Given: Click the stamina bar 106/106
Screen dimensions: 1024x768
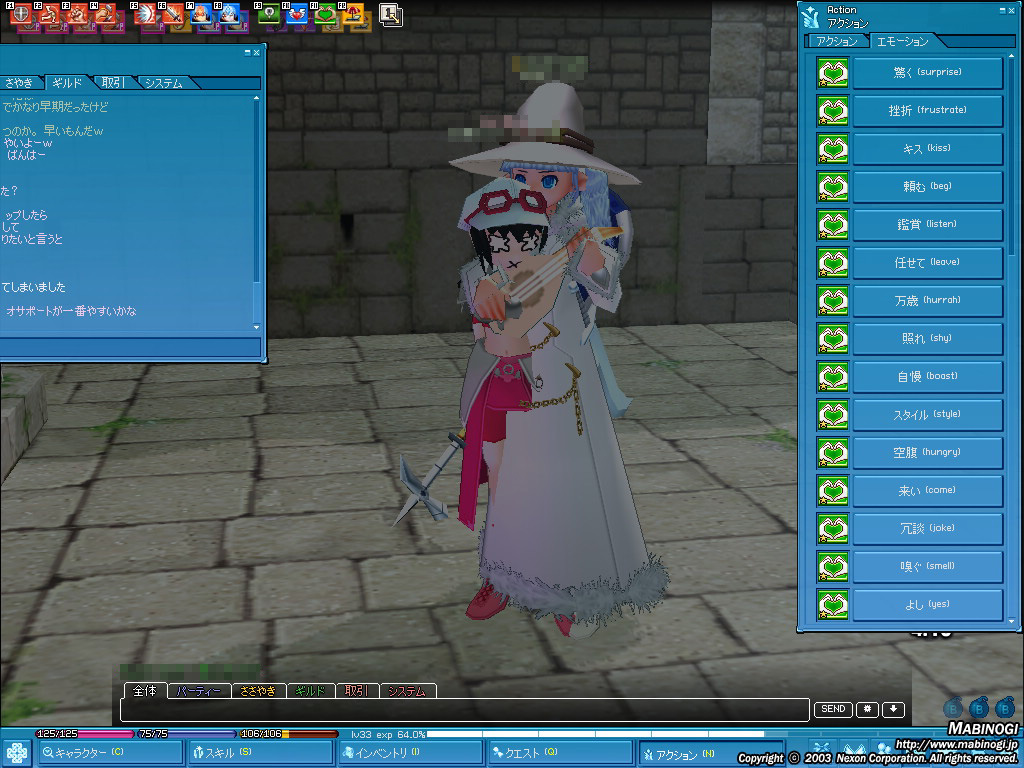Looking at the screenshot, I should (289, 734).
